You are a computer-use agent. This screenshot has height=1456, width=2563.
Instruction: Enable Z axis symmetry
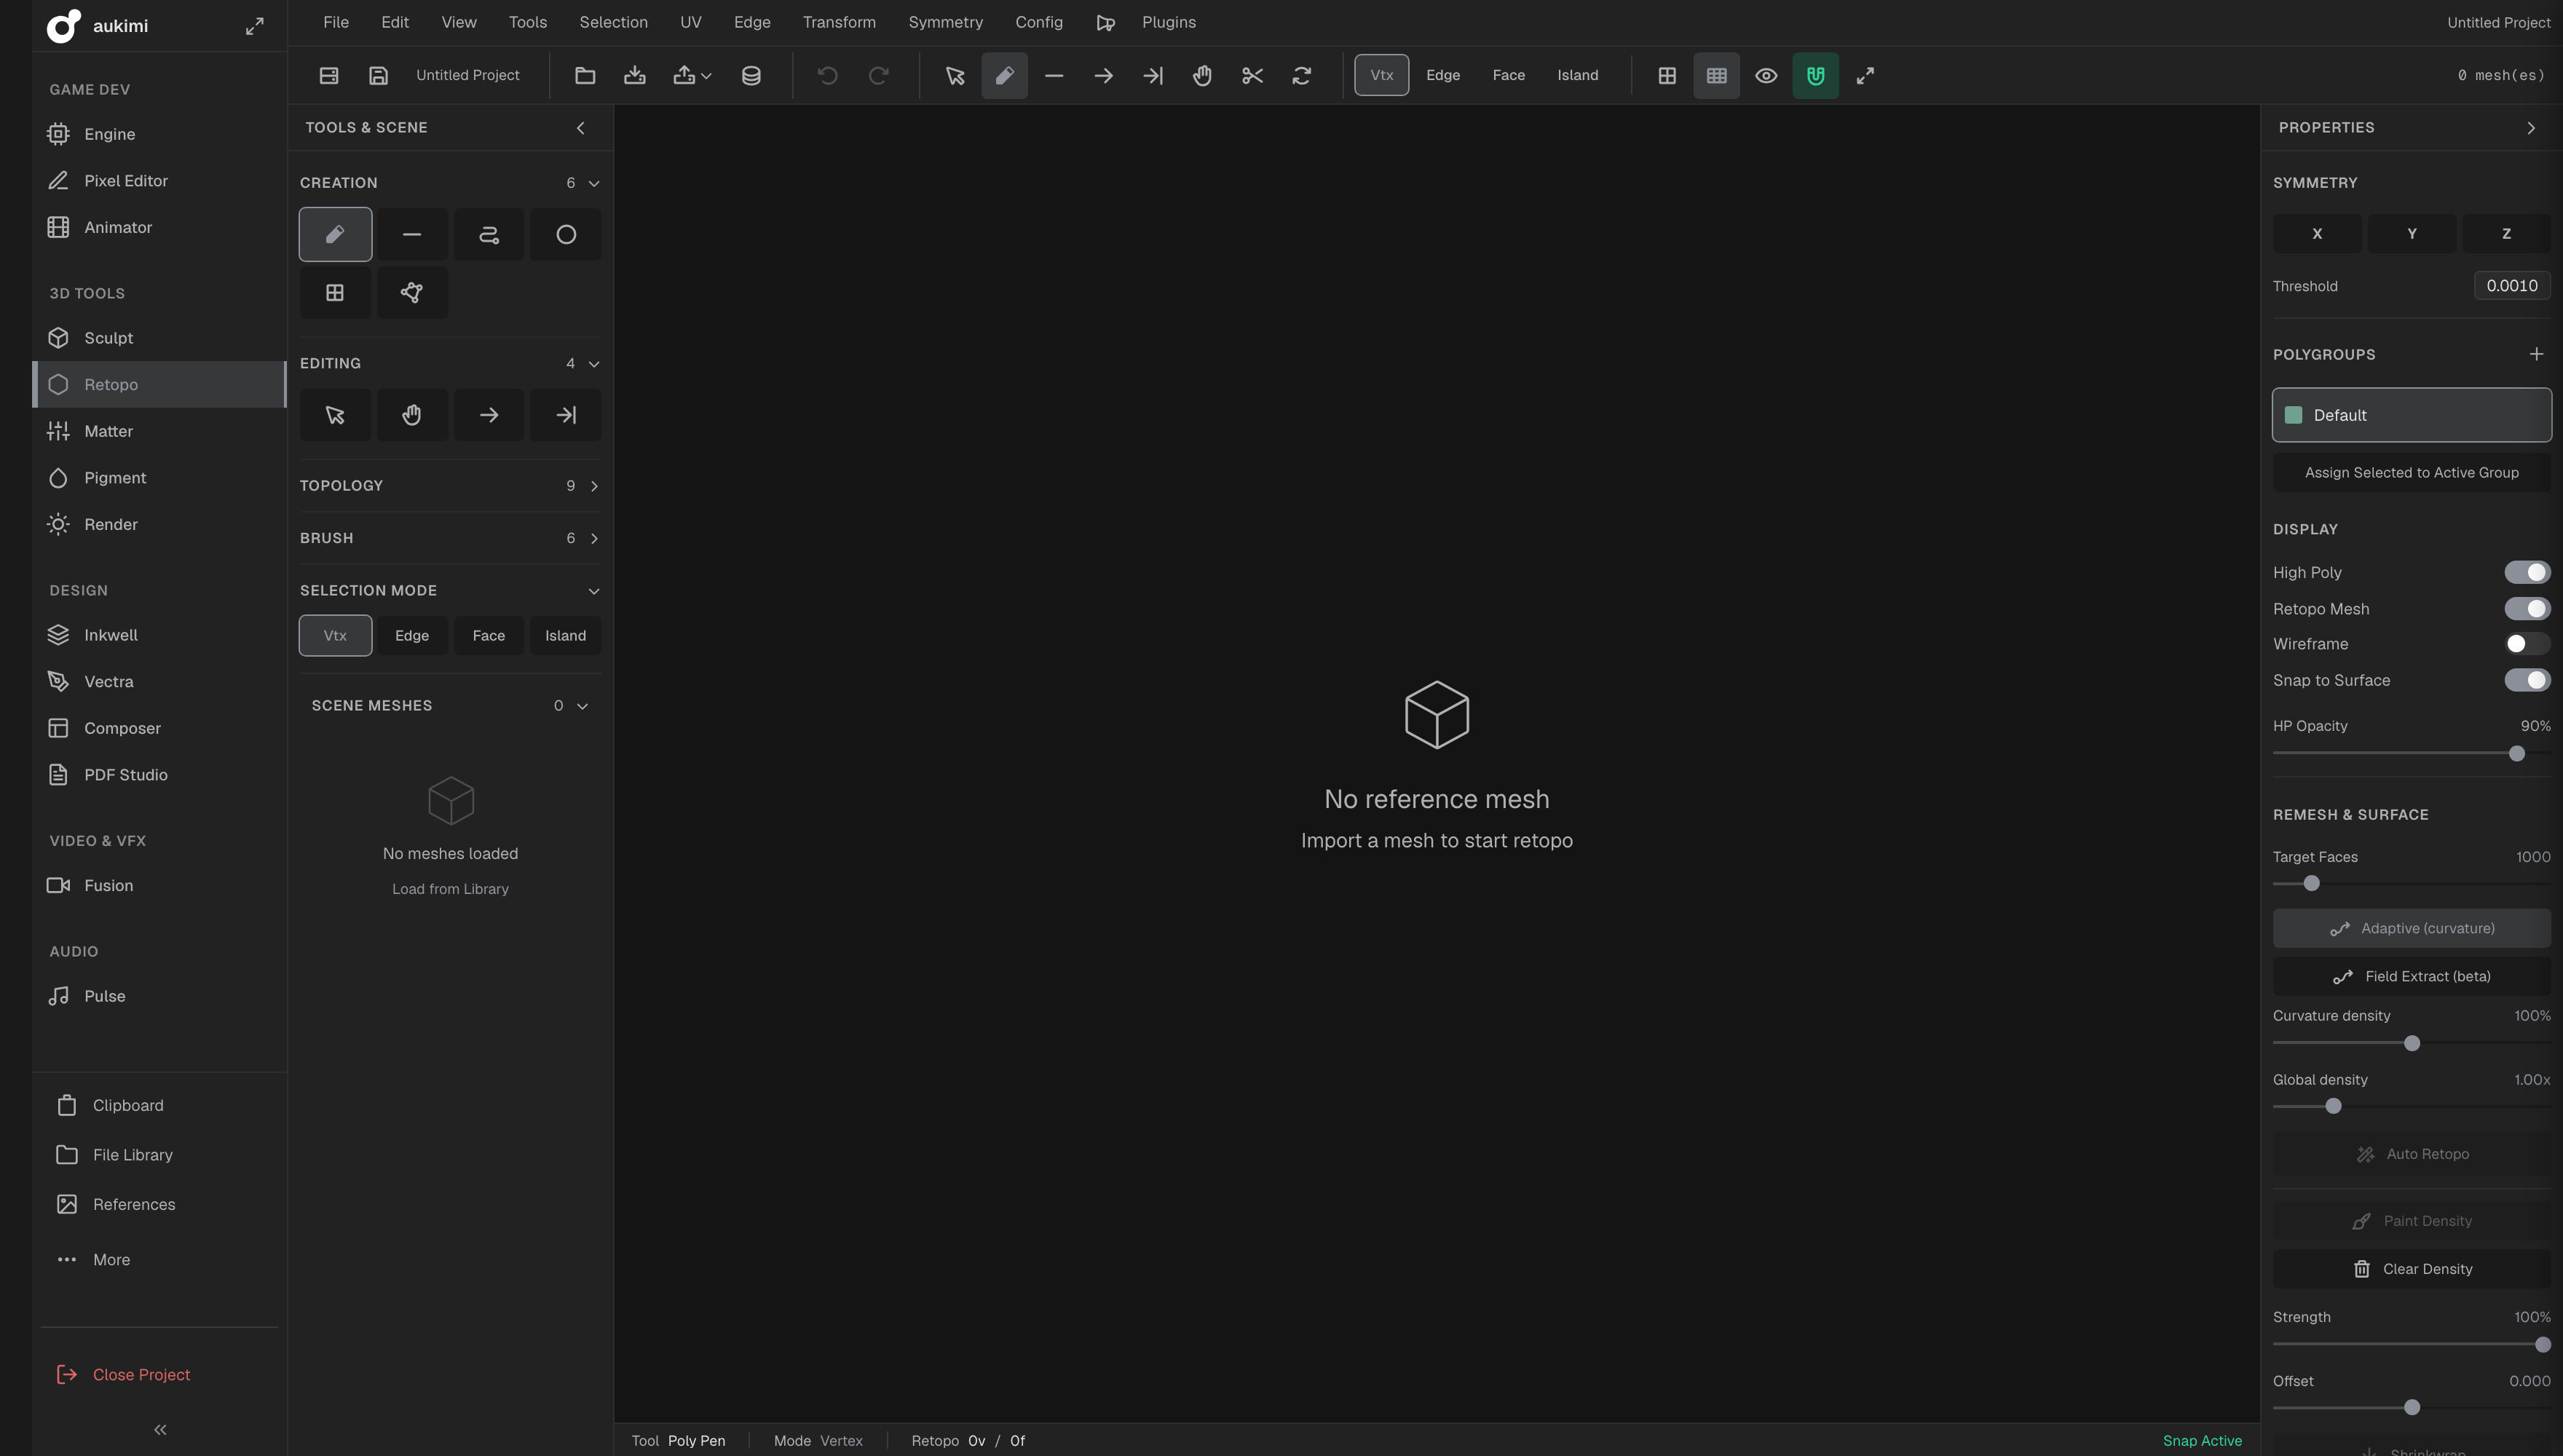[2506, 233]
